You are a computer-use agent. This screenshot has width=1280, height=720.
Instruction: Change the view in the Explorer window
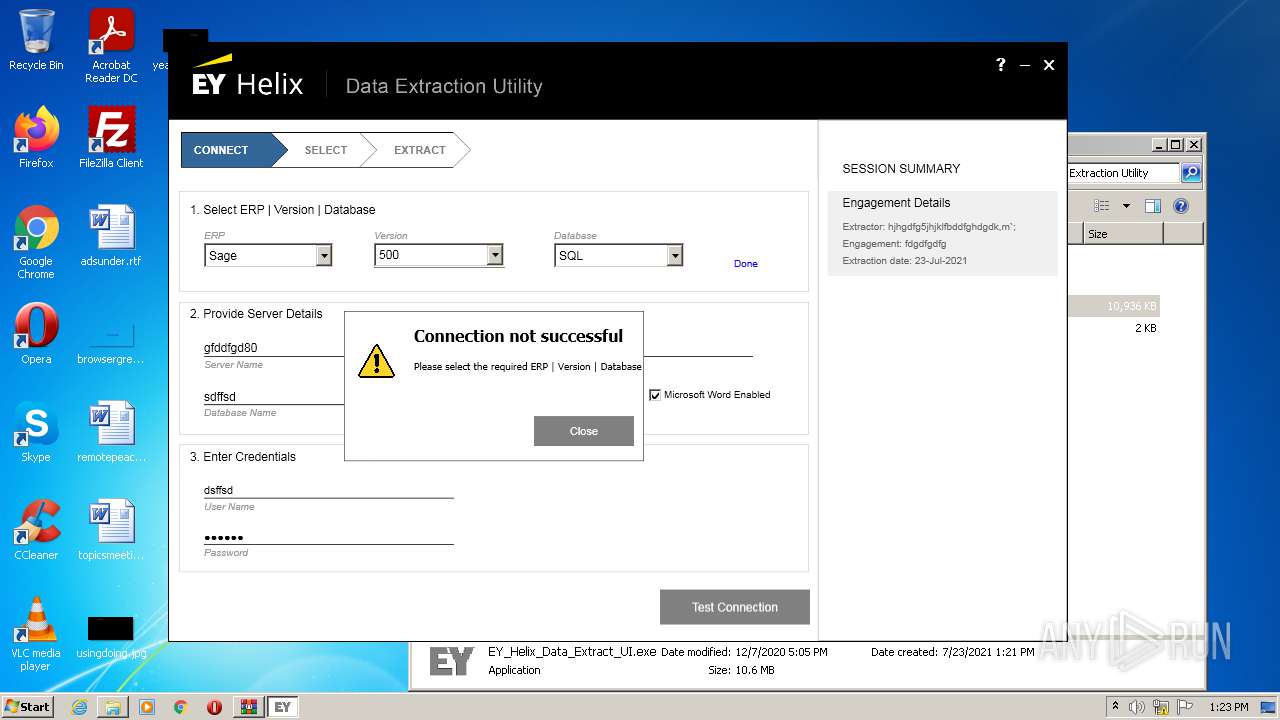coord(1102,206)
